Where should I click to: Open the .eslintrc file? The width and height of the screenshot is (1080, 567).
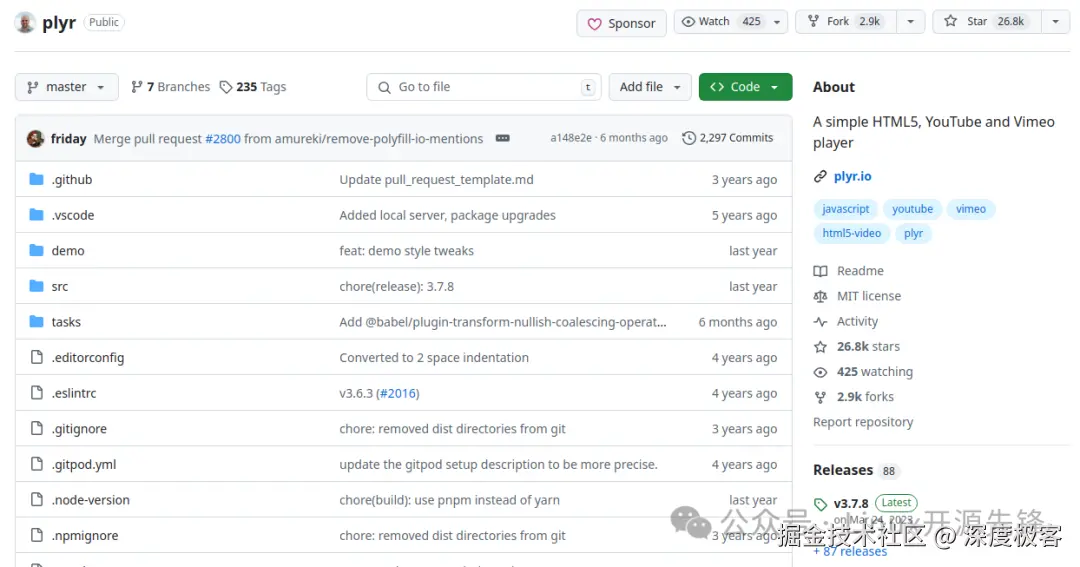[x=74, y=393]
